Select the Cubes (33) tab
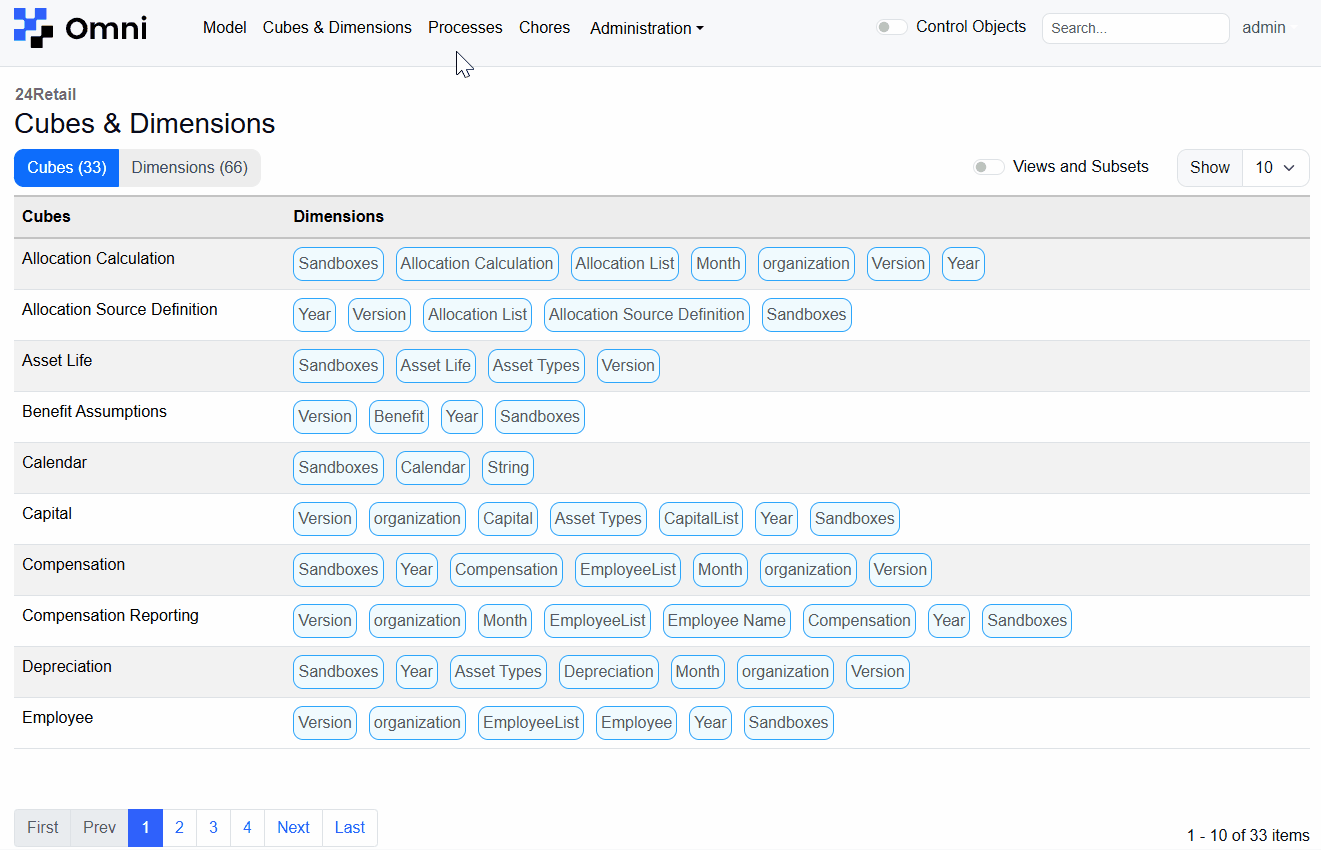1321x850 pixels. tap(66, 167)
